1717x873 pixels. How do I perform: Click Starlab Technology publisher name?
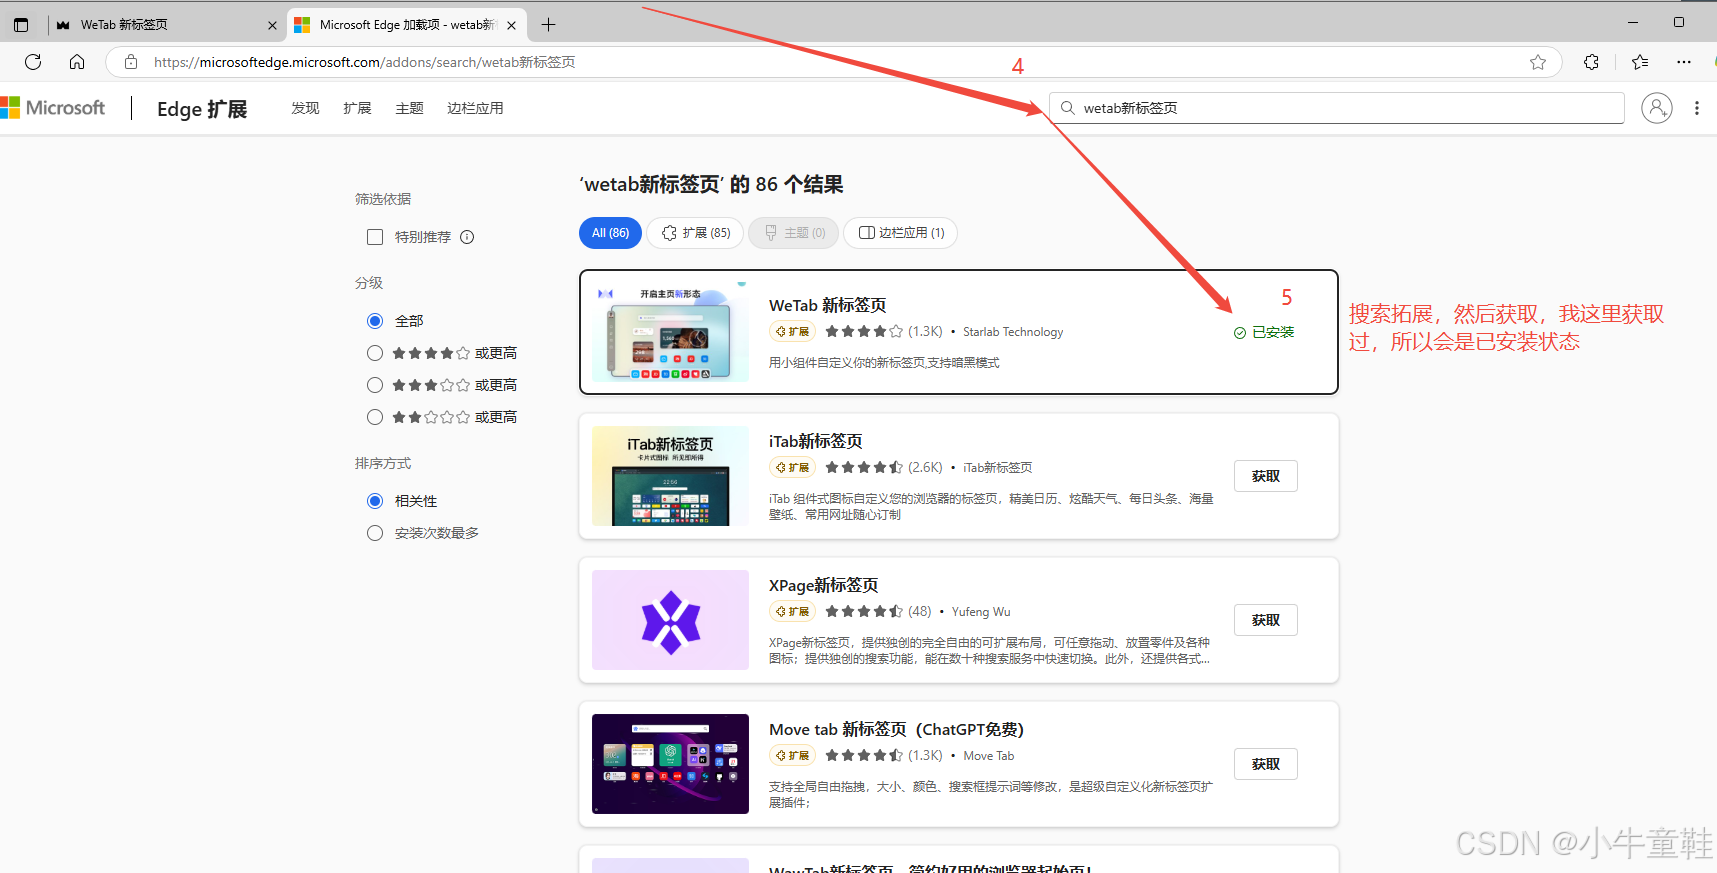pyautogui.click(x=1013, y=332)
